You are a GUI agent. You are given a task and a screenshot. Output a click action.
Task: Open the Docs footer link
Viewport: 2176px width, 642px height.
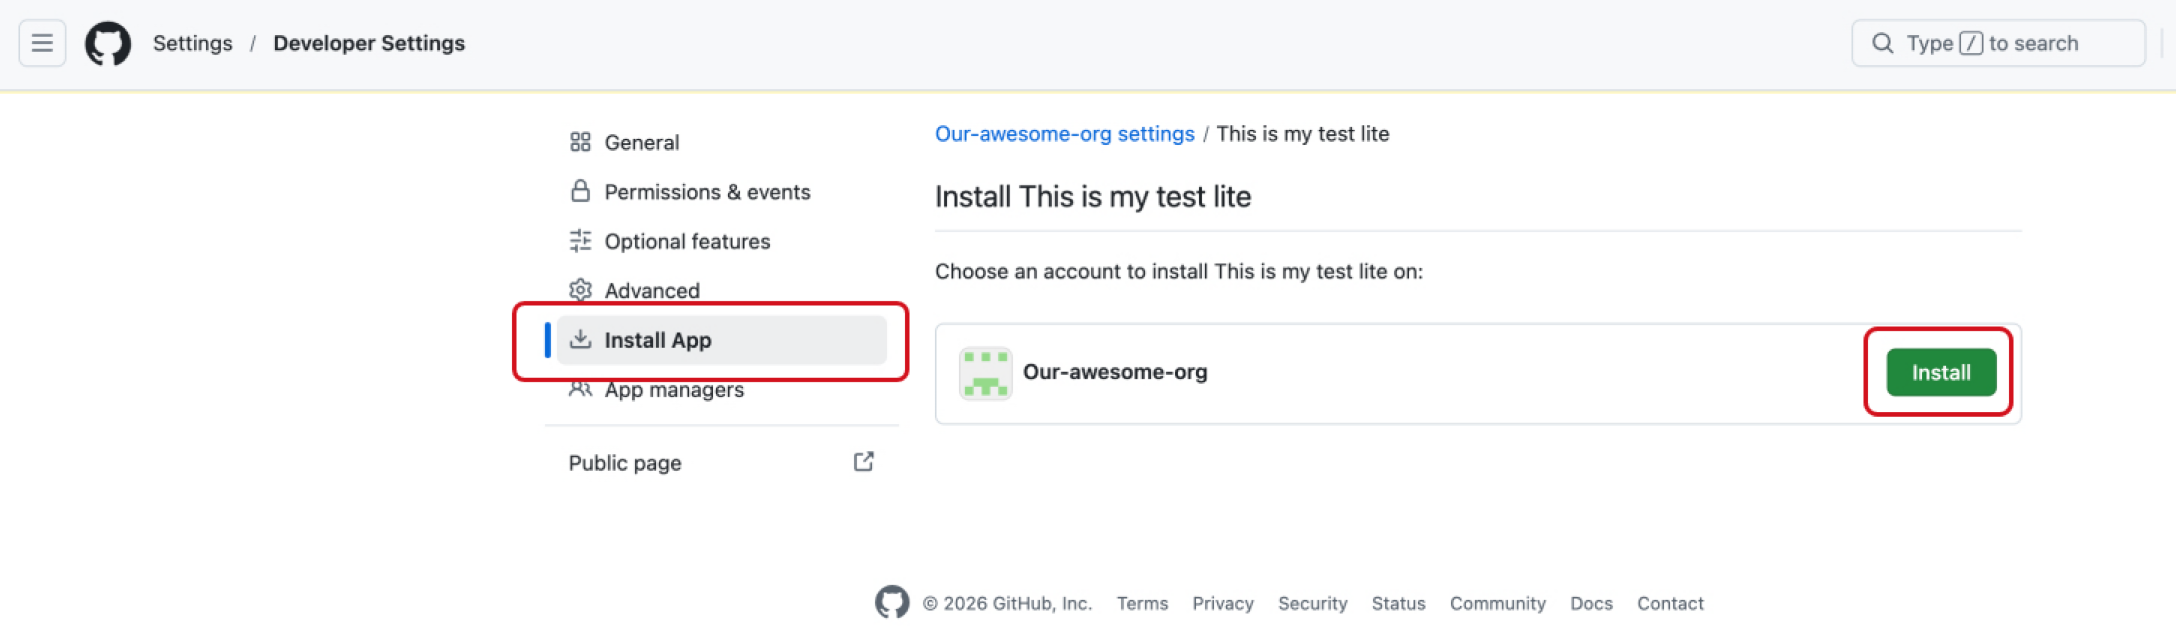click(x=1591, y=603)
